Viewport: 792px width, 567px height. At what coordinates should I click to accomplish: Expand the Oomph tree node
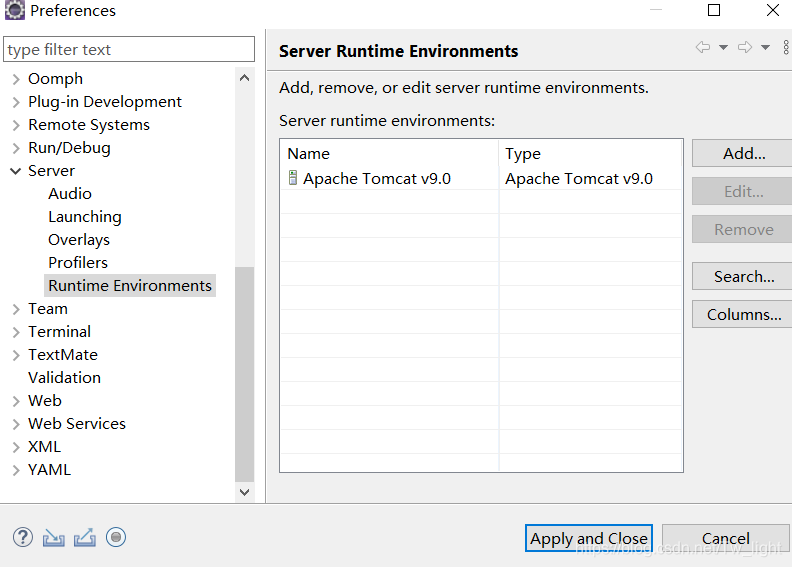point(16,79)
